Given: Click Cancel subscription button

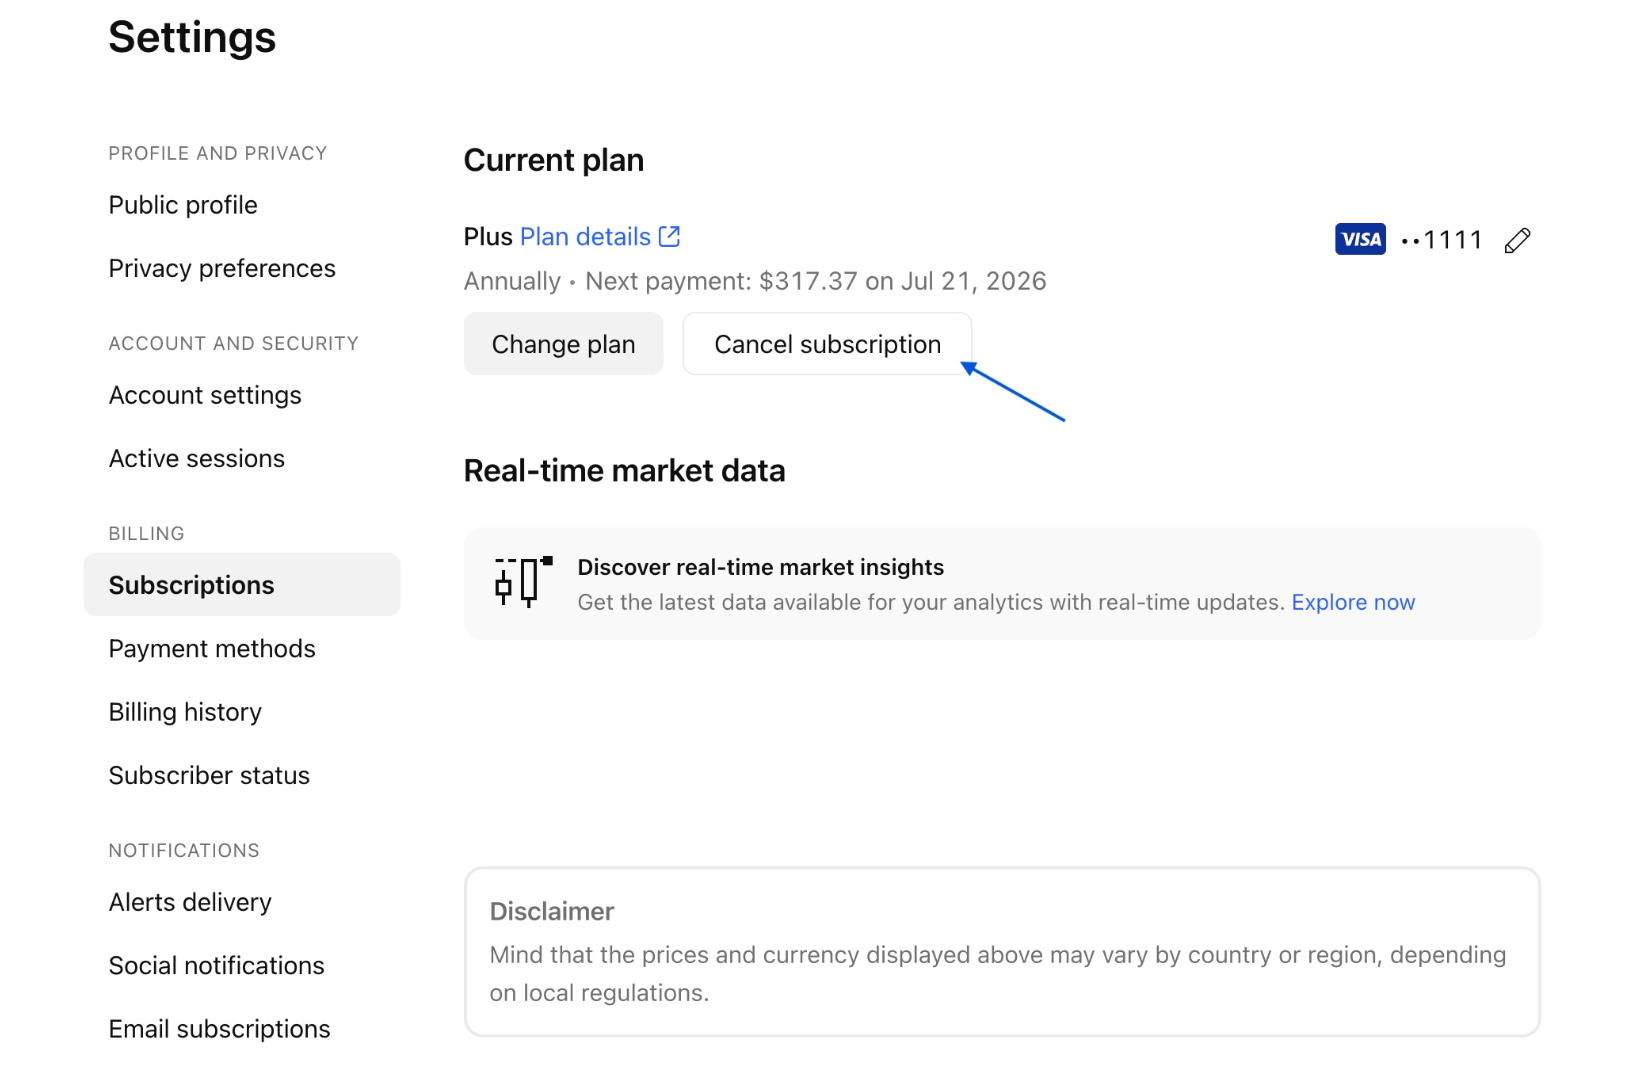Looking at the screenshot, I should (x=827, y=344).
